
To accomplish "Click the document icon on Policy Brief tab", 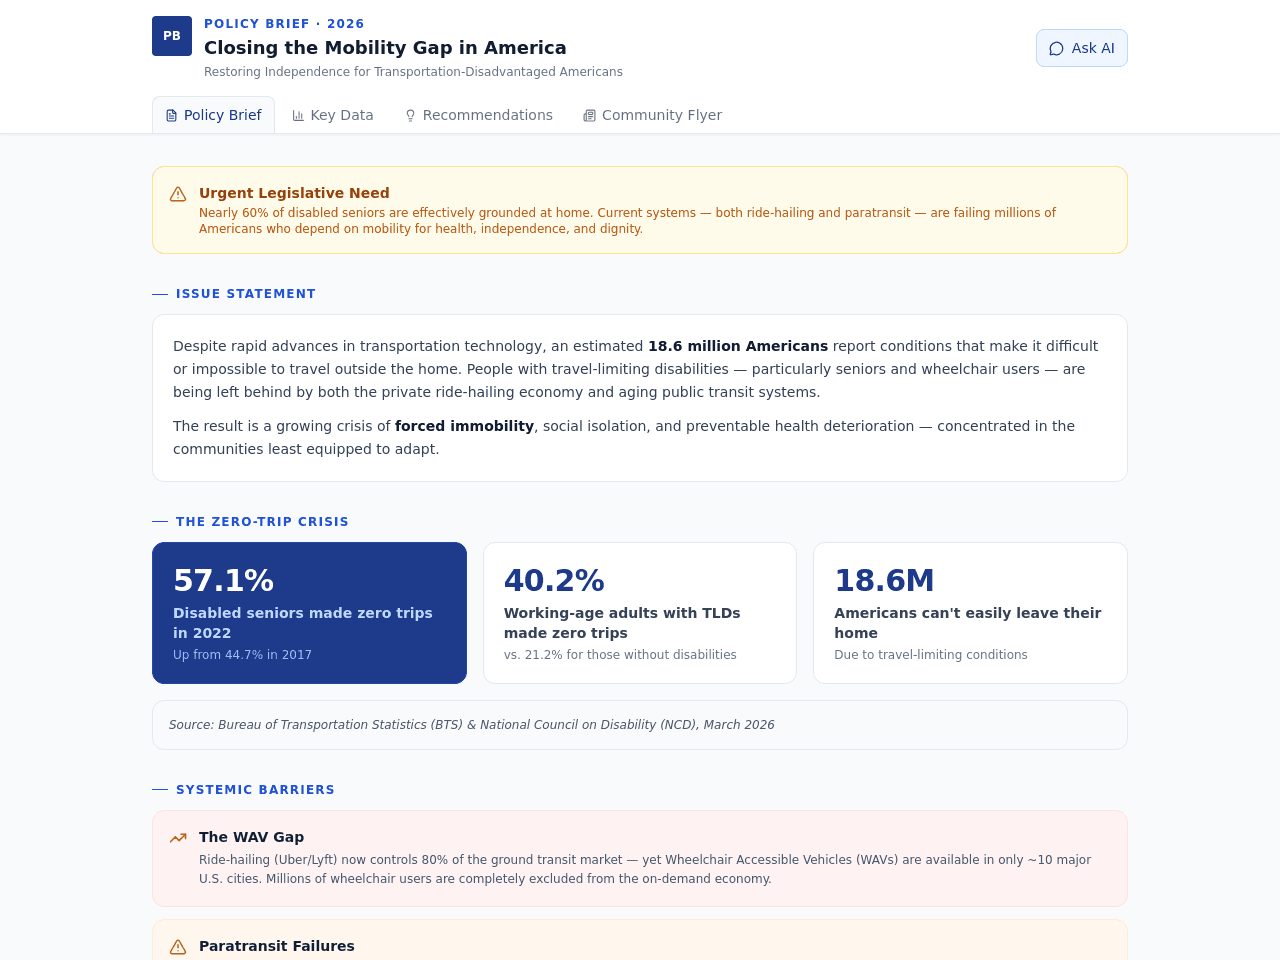I will pos(171,116).
